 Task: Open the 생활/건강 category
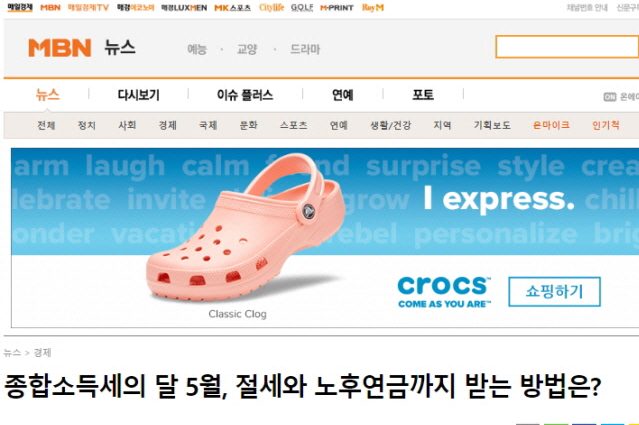pos(390,125)
